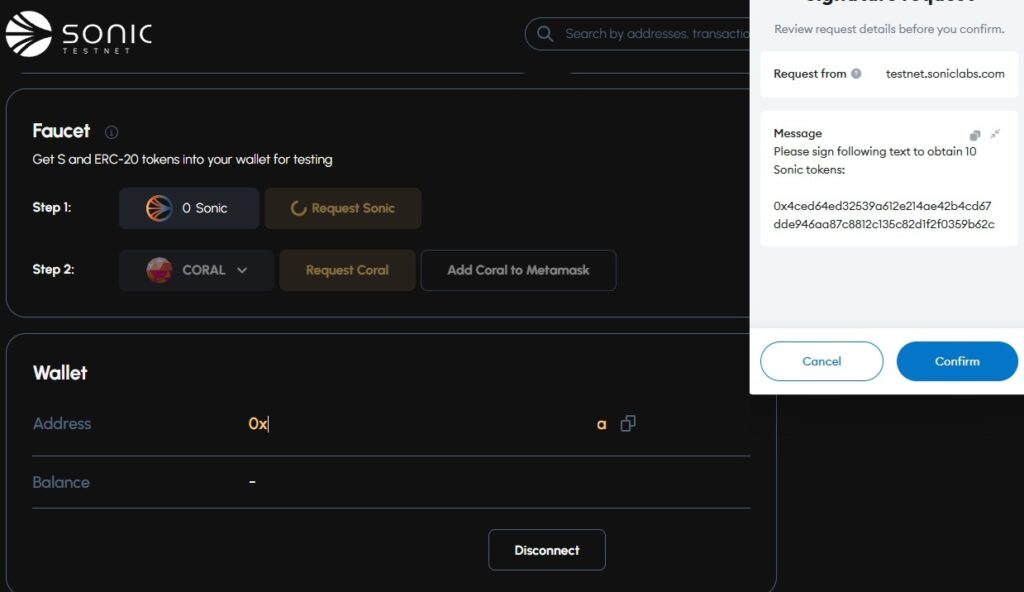The height and width of the screenshot is (592, 1024).
Task: Click the Wallet heading
Action: pyautogui.click(x=60, y=373)
